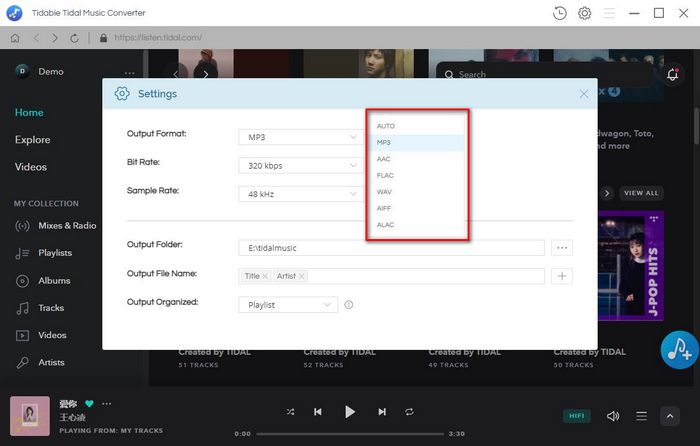Toggle repeat mode

point(409,412)
